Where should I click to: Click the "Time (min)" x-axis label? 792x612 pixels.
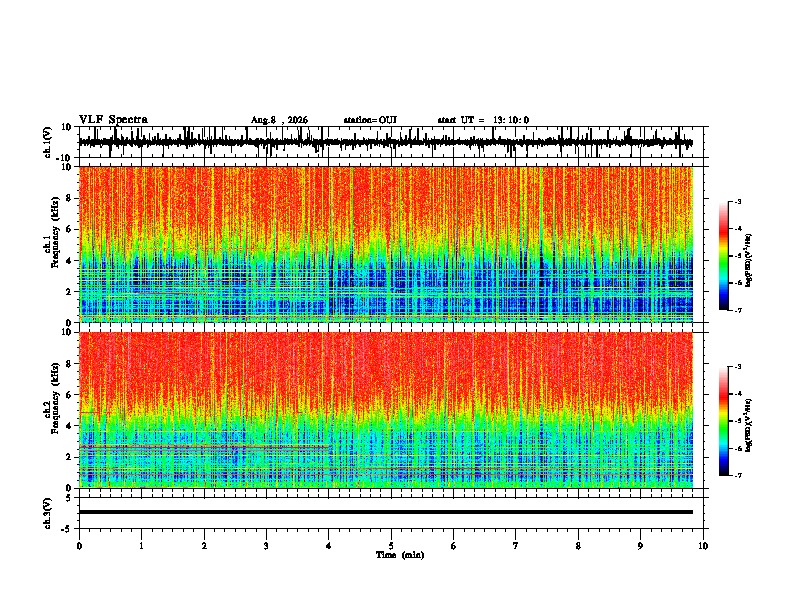tap(400, 555)
